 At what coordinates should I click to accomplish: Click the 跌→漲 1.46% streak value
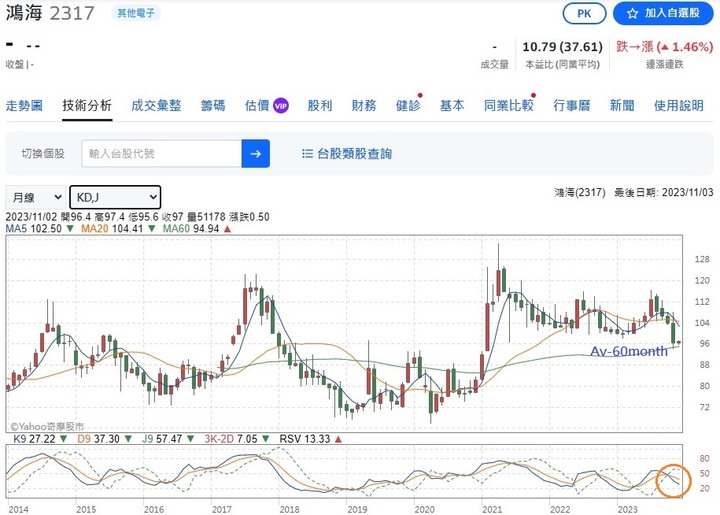664,47
